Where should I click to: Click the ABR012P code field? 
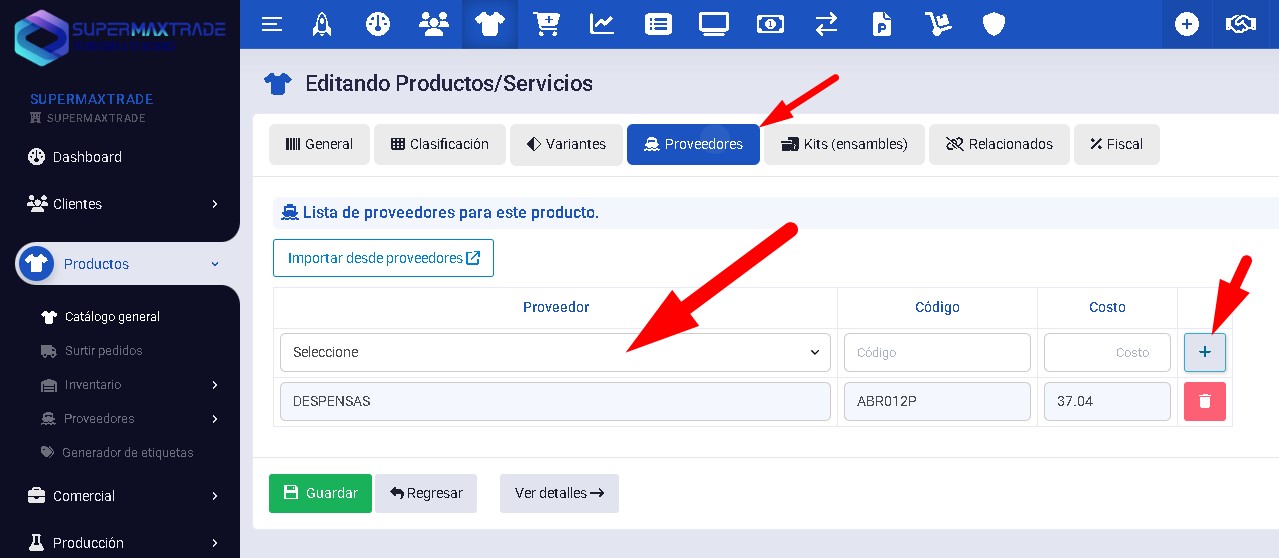click(937, 401)
